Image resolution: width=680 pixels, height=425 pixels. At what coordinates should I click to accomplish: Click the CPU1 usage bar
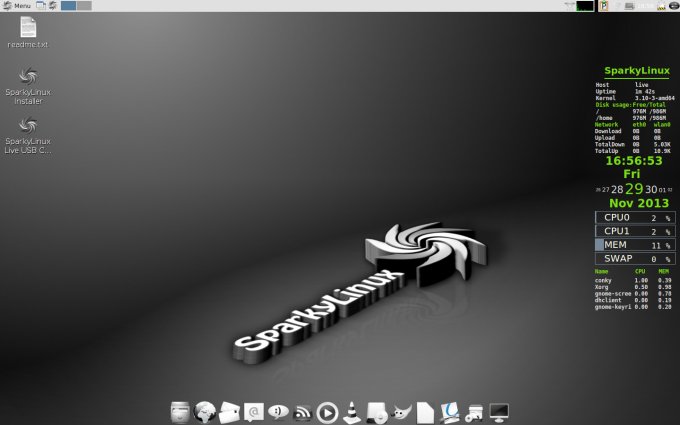click(635, 231)
